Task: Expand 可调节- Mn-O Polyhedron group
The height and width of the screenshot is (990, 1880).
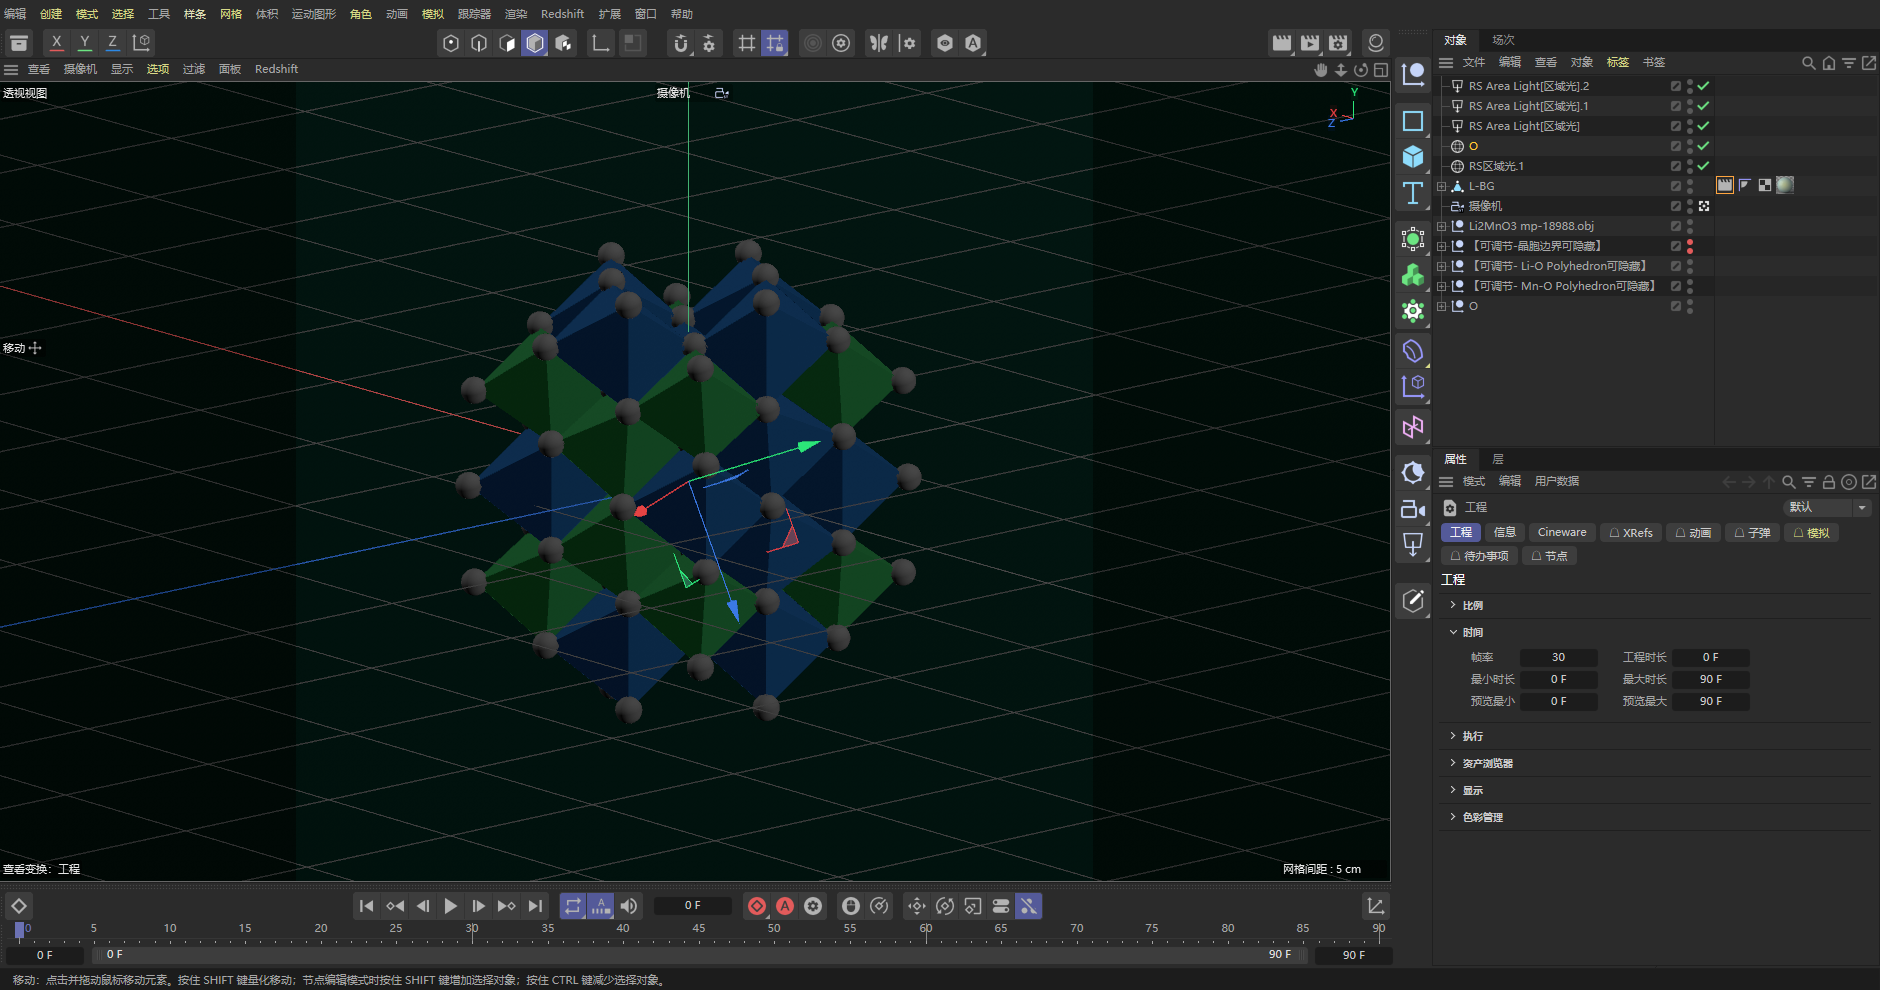Action: click(x=1441, y=286)
